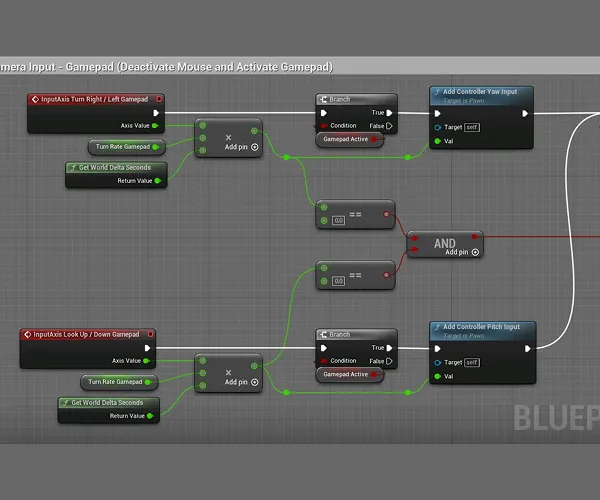The width and height of the screenshot is (600, 500).
Task: Select the InputAxis Turn Right / Left Gamepad title
Action: [90, 99]
